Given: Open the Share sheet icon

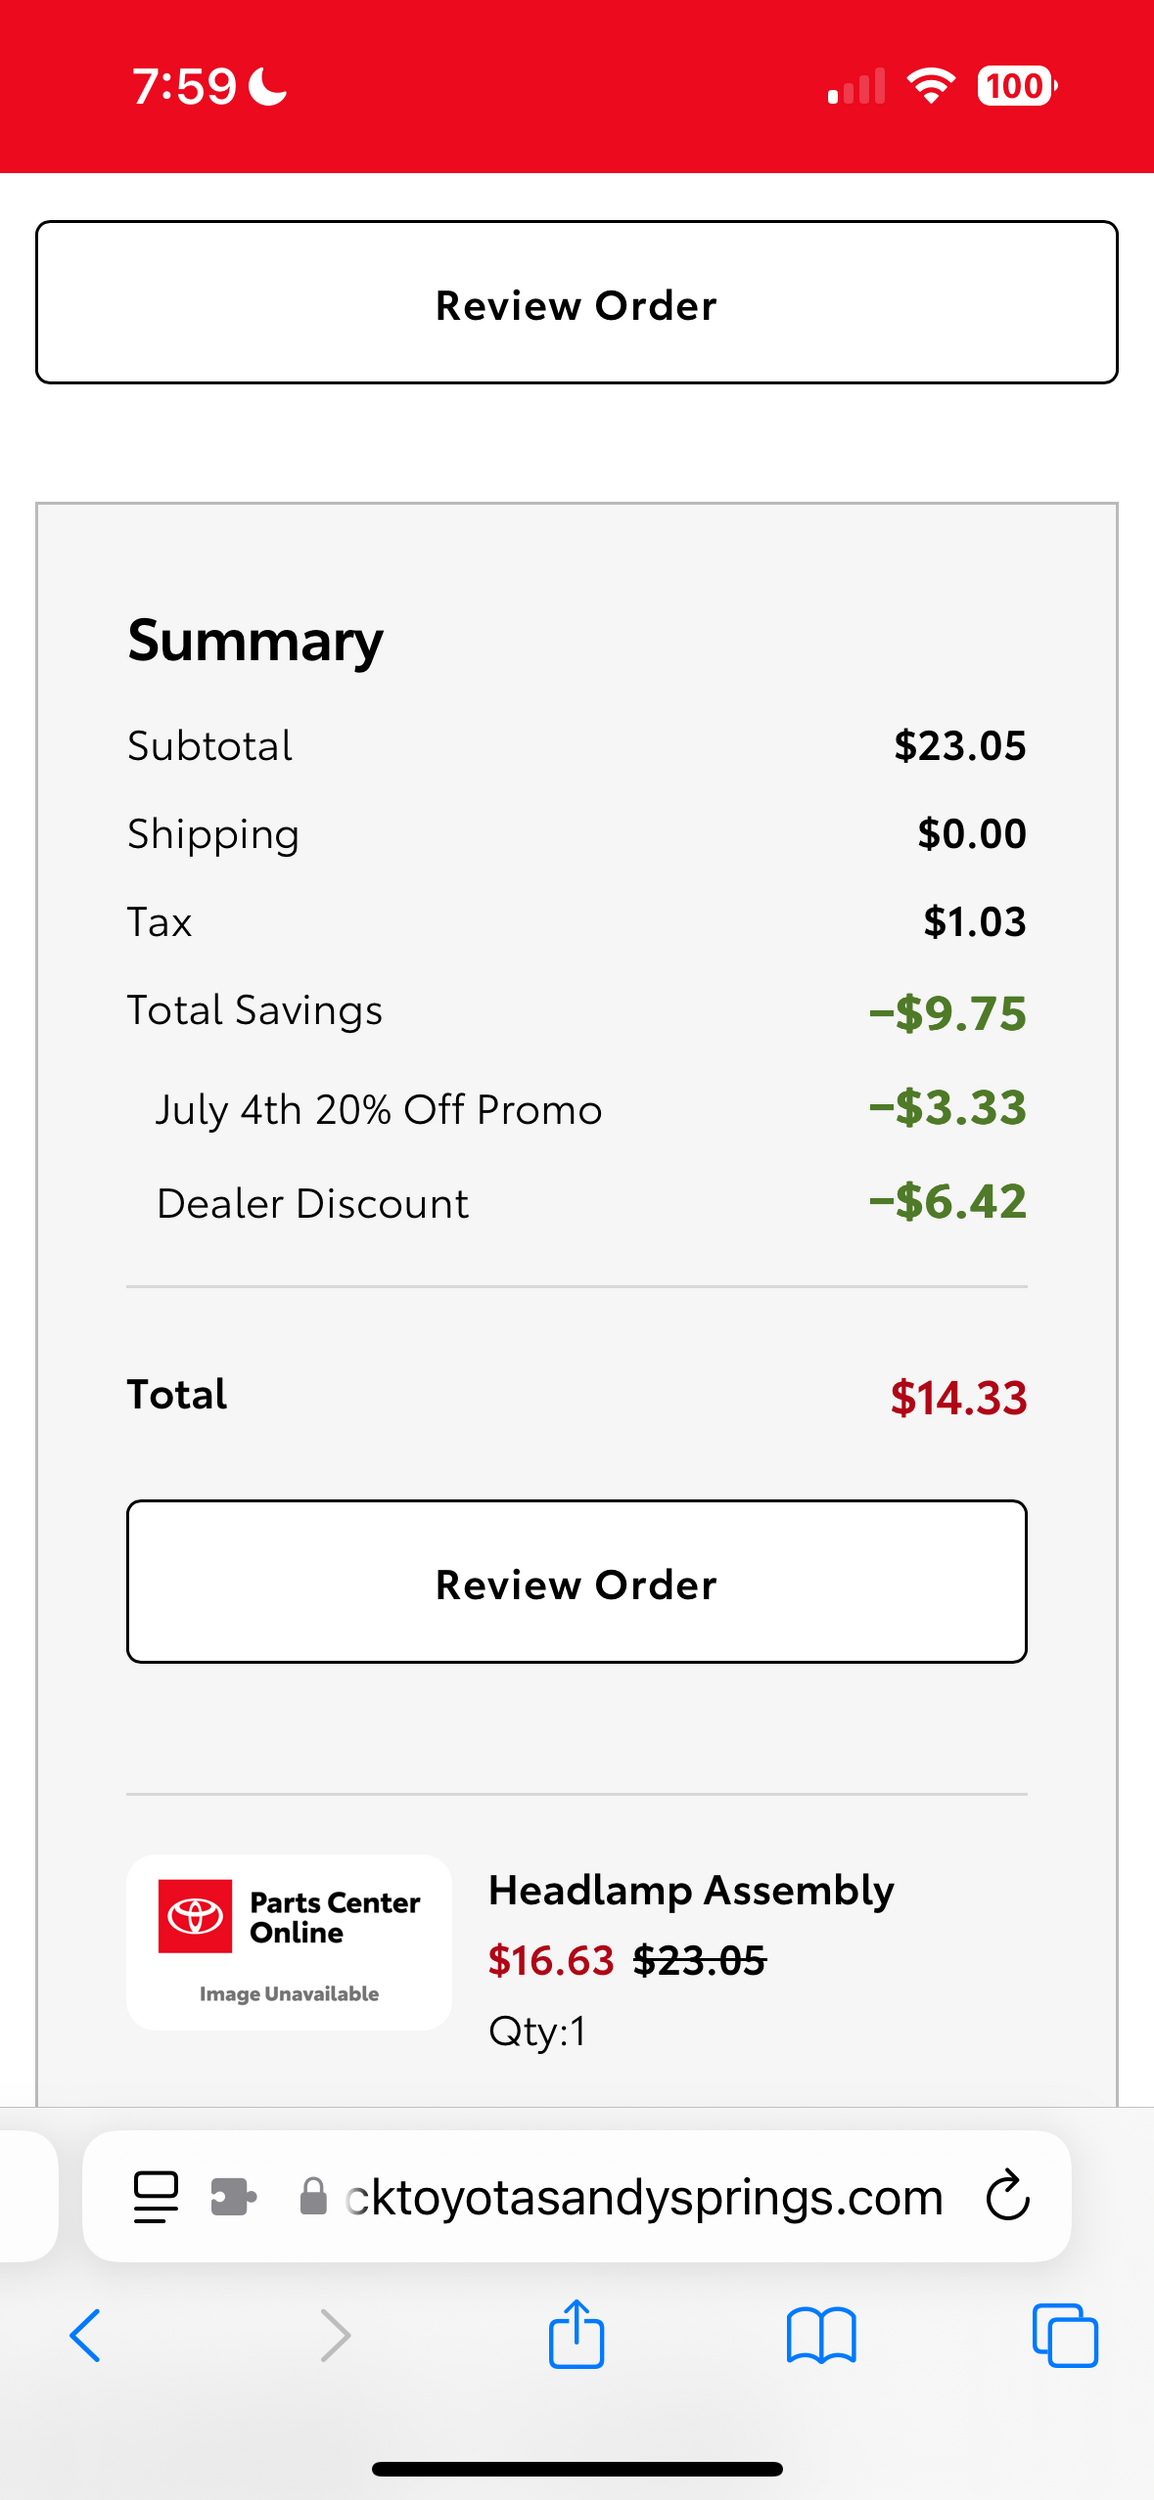Looking at the screenshot, I should (x=576, y=2334).
